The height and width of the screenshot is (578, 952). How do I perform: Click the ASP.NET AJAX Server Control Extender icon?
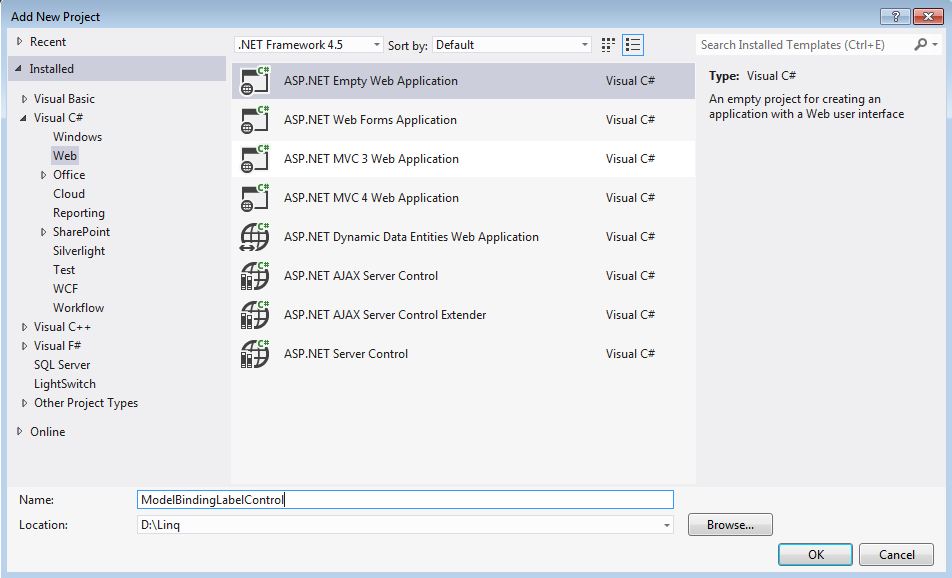pyautogui.click(x=252, y=315)
